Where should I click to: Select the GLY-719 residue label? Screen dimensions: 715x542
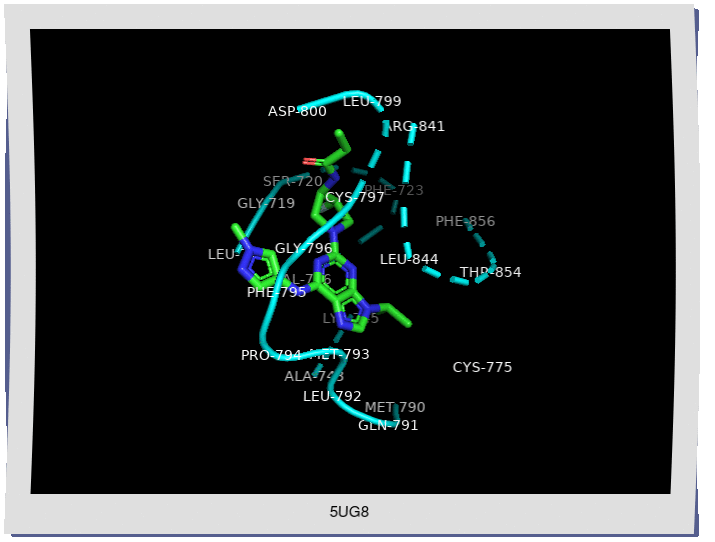click(x=266, y=203)
